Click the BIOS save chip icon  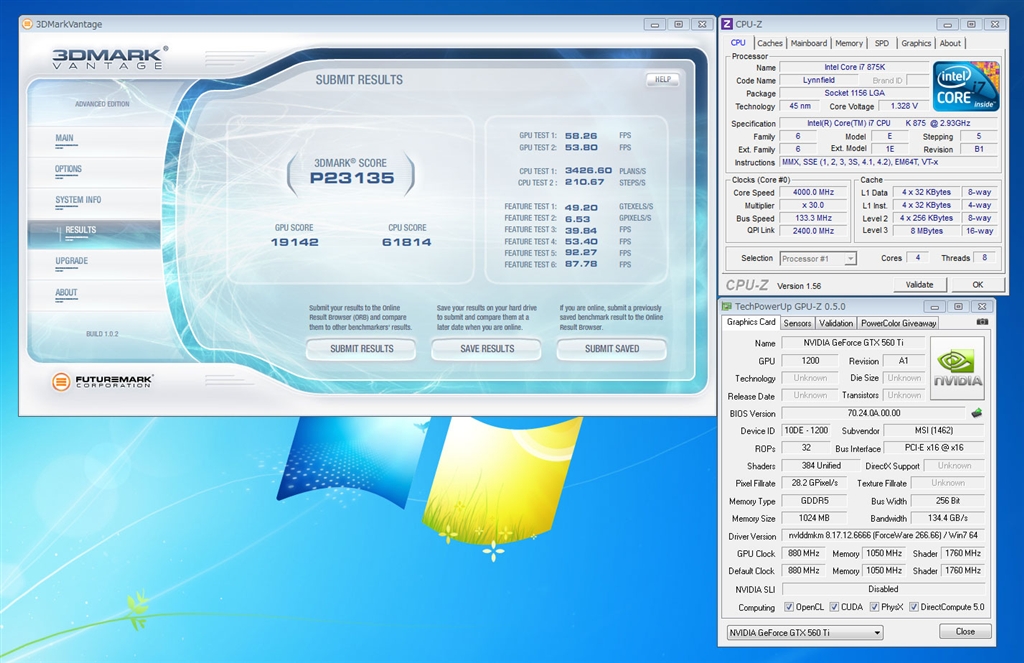click(x=976, y=412)
